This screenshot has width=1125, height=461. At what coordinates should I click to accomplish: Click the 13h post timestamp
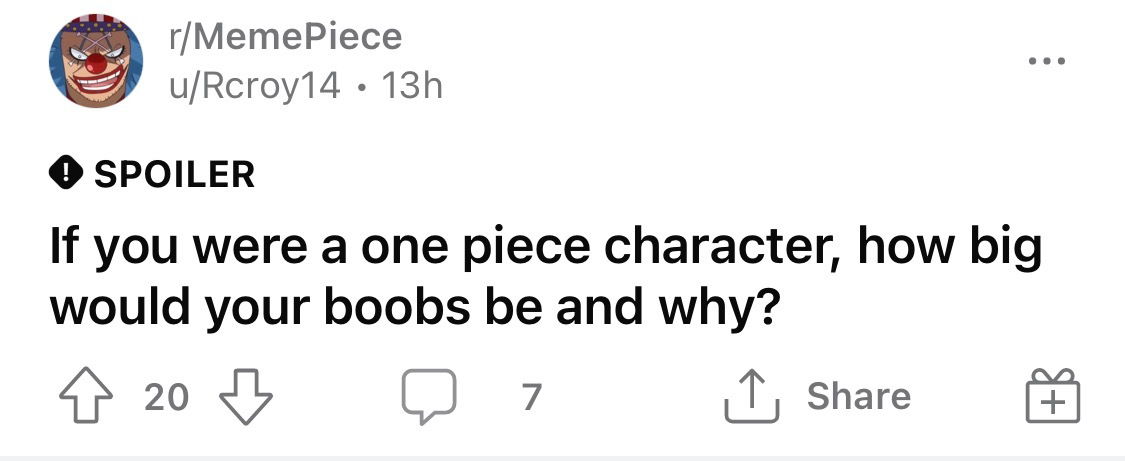click(x=412, y=87)
